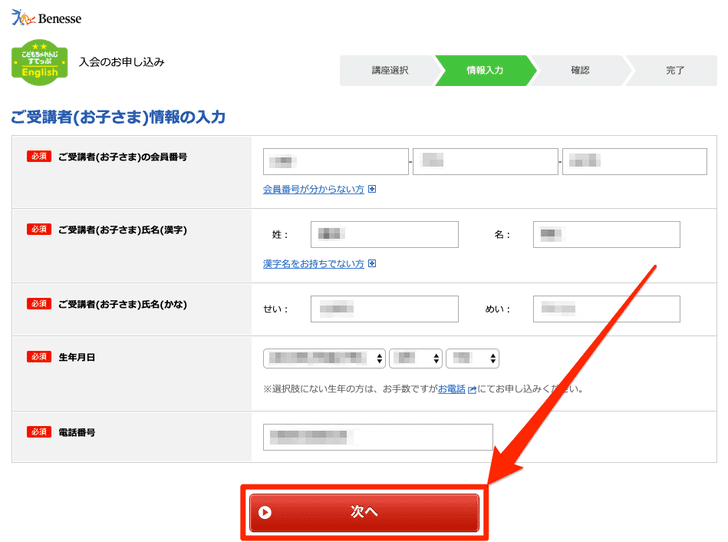Viewport: 728px width, 542px height.
Task: Click the 次へ button
Action: [x=364, y=512]
